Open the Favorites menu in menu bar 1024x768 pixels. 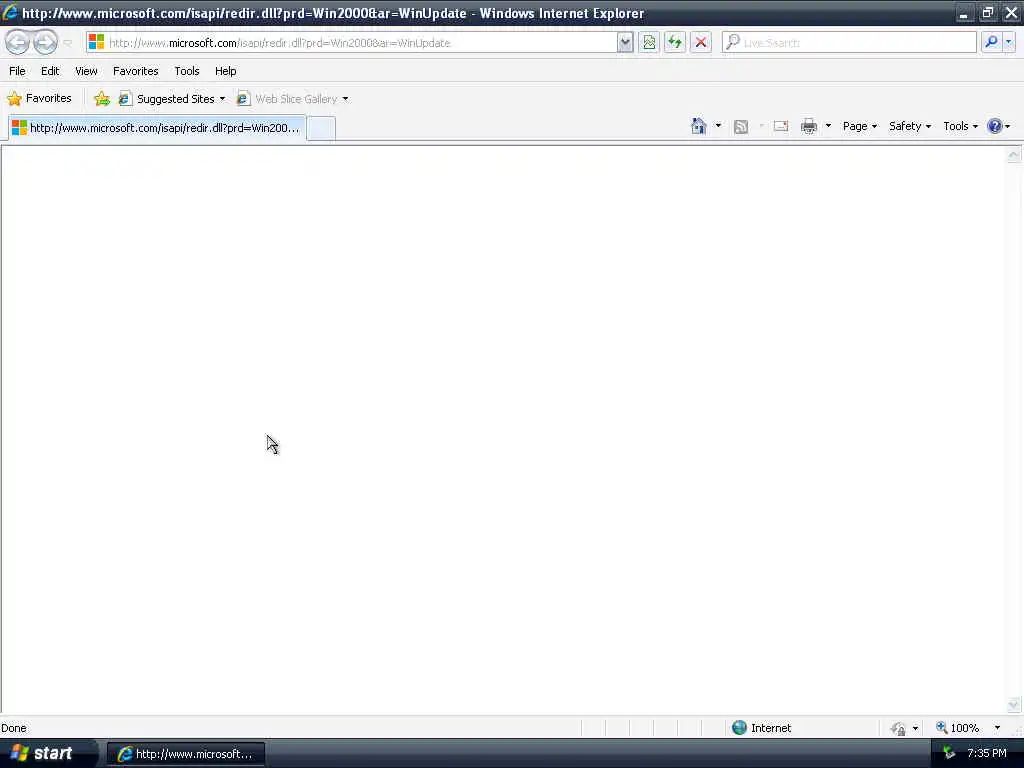pos(135,71)
